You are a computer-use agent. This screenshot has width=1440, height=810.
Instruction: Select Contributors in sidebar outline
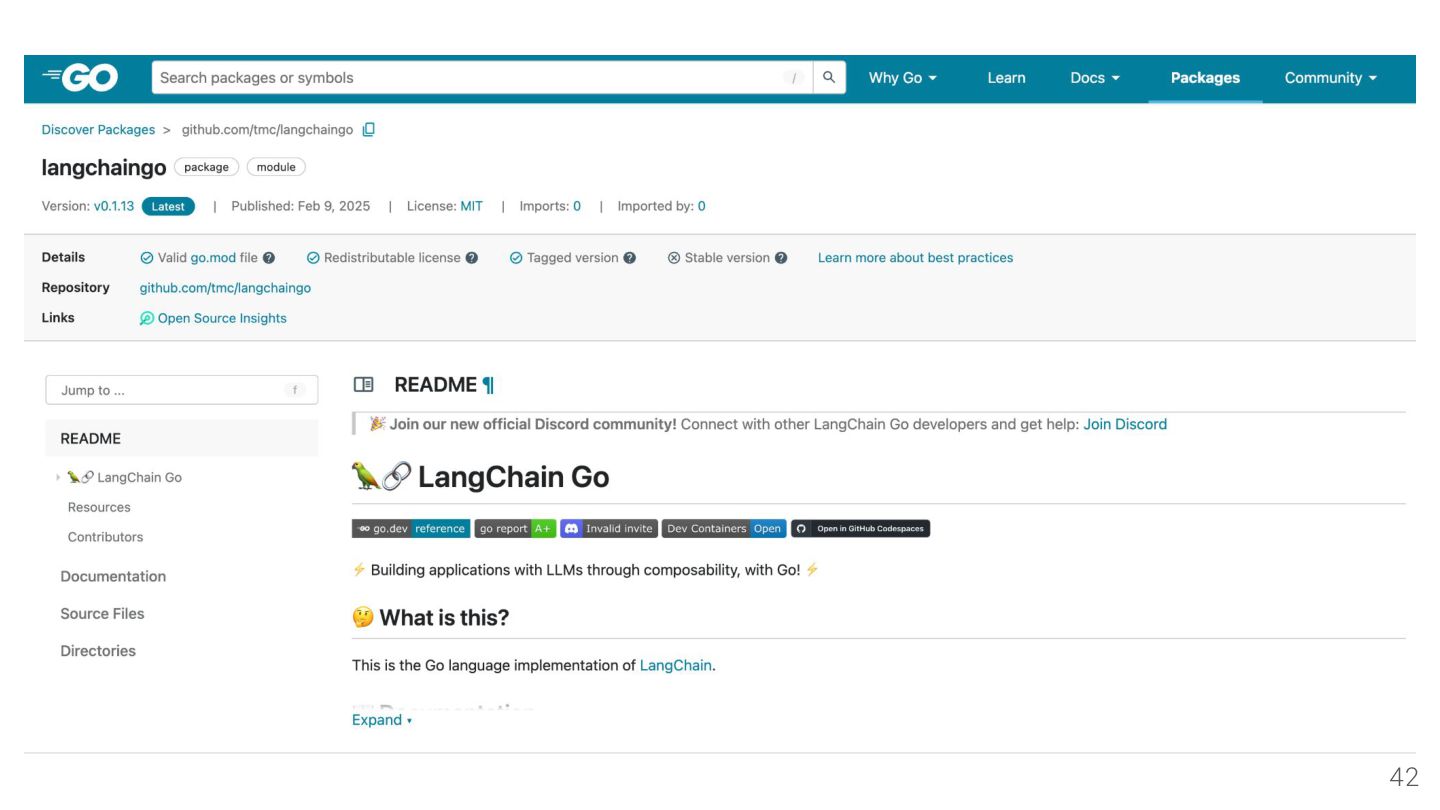105,538
